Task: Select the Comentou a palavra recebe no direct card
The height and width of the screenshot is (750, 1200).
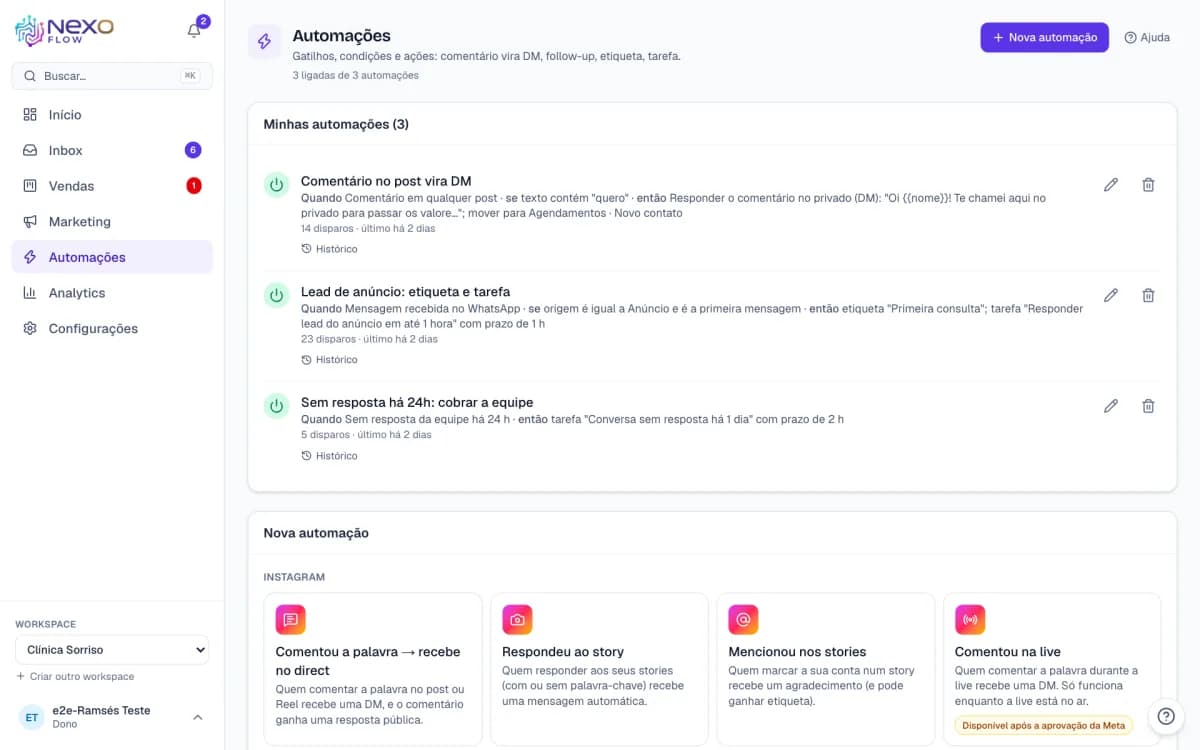Action: [x=373, y=669]
